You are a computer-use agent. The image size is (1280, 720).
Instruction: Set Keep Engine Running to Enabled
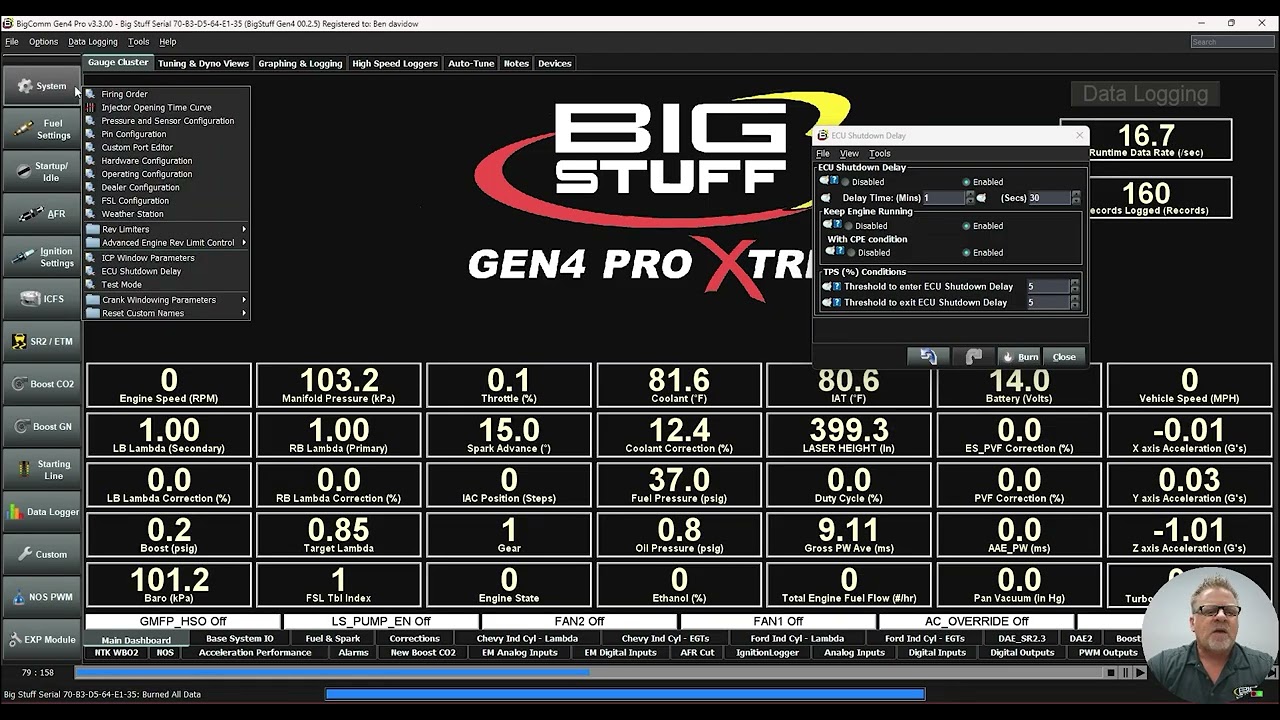click(983, 226)
